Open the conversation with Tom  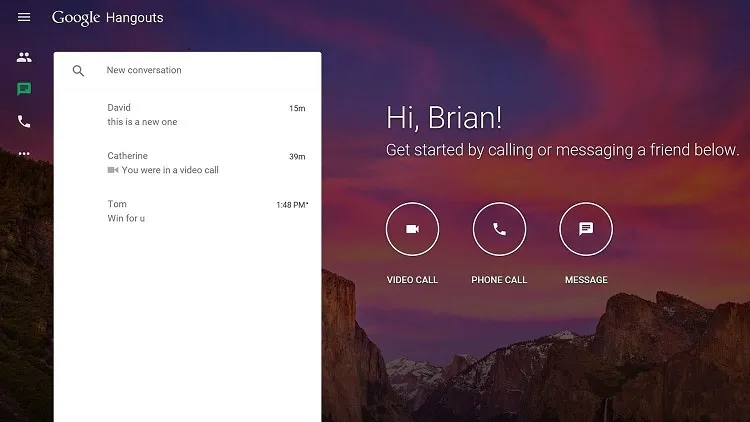pos(188,211)
